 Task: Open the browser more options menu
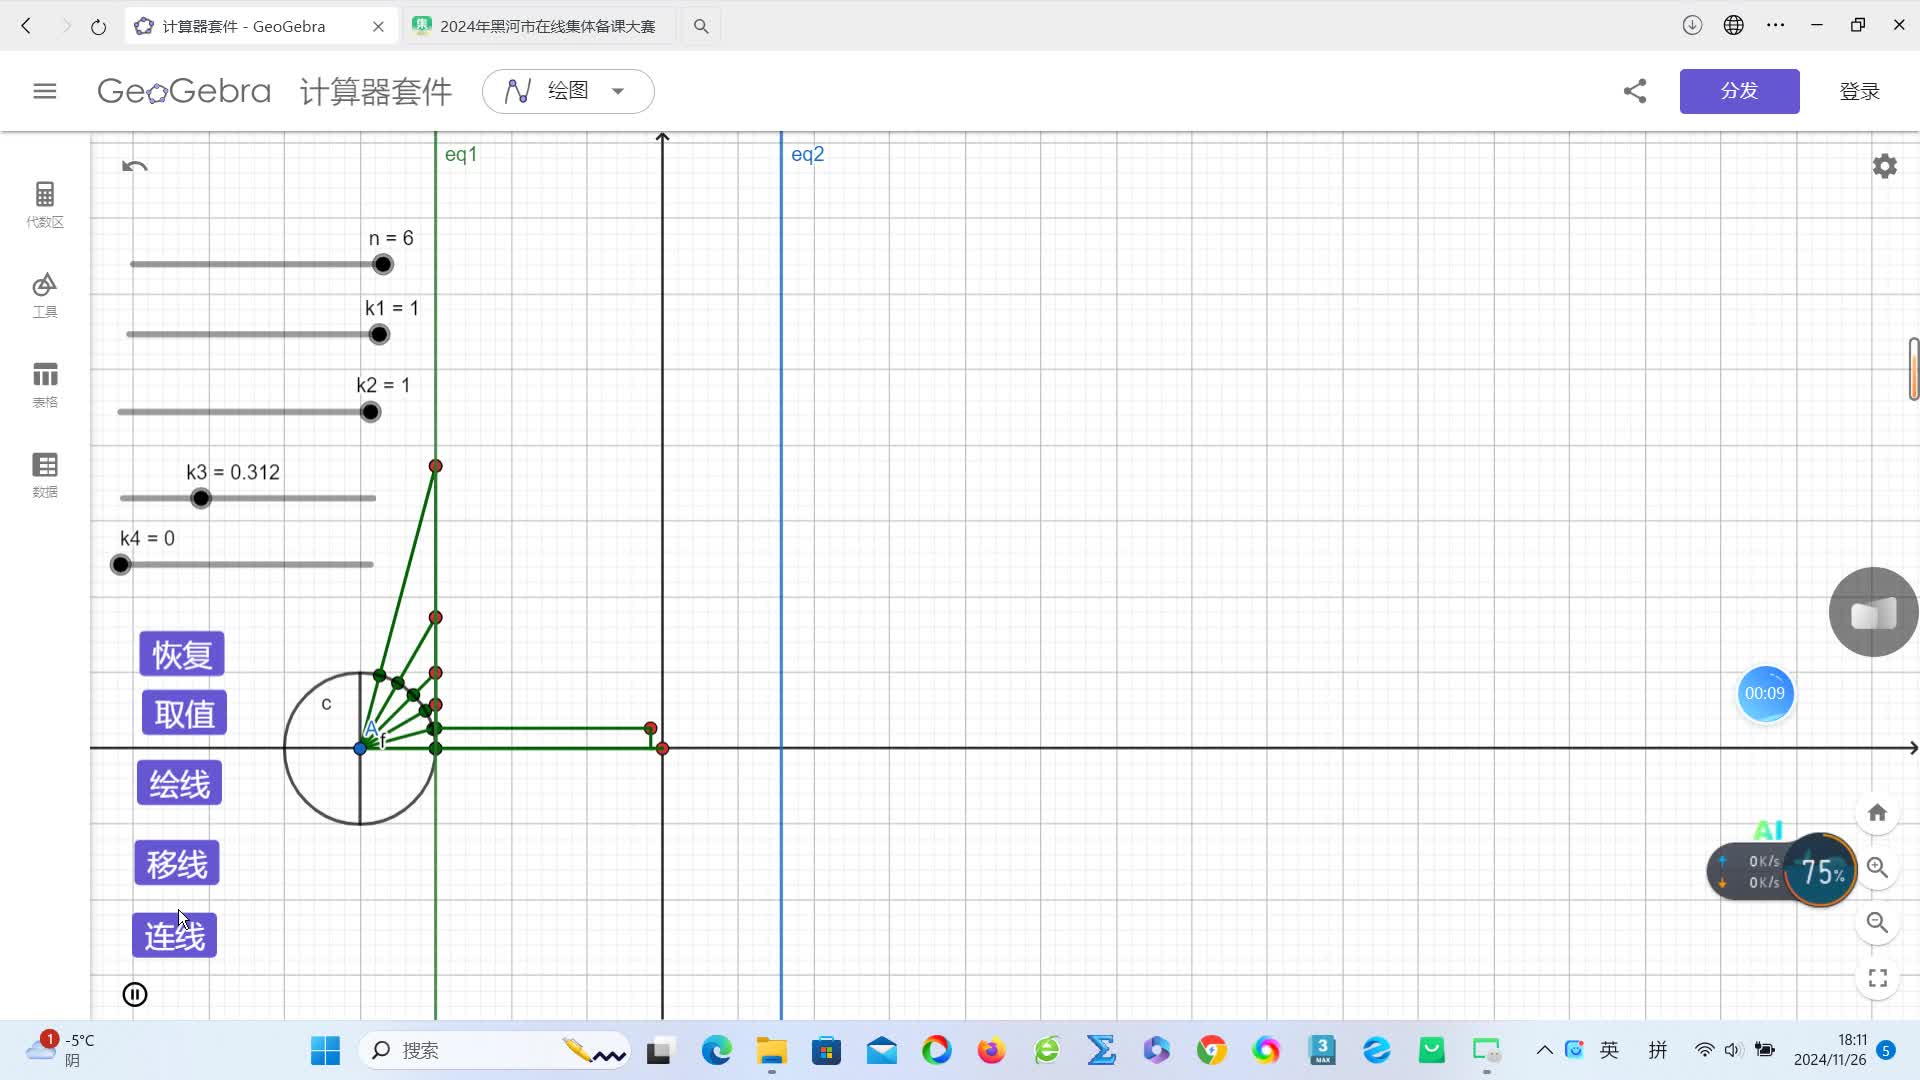(x=1776, y=25)
